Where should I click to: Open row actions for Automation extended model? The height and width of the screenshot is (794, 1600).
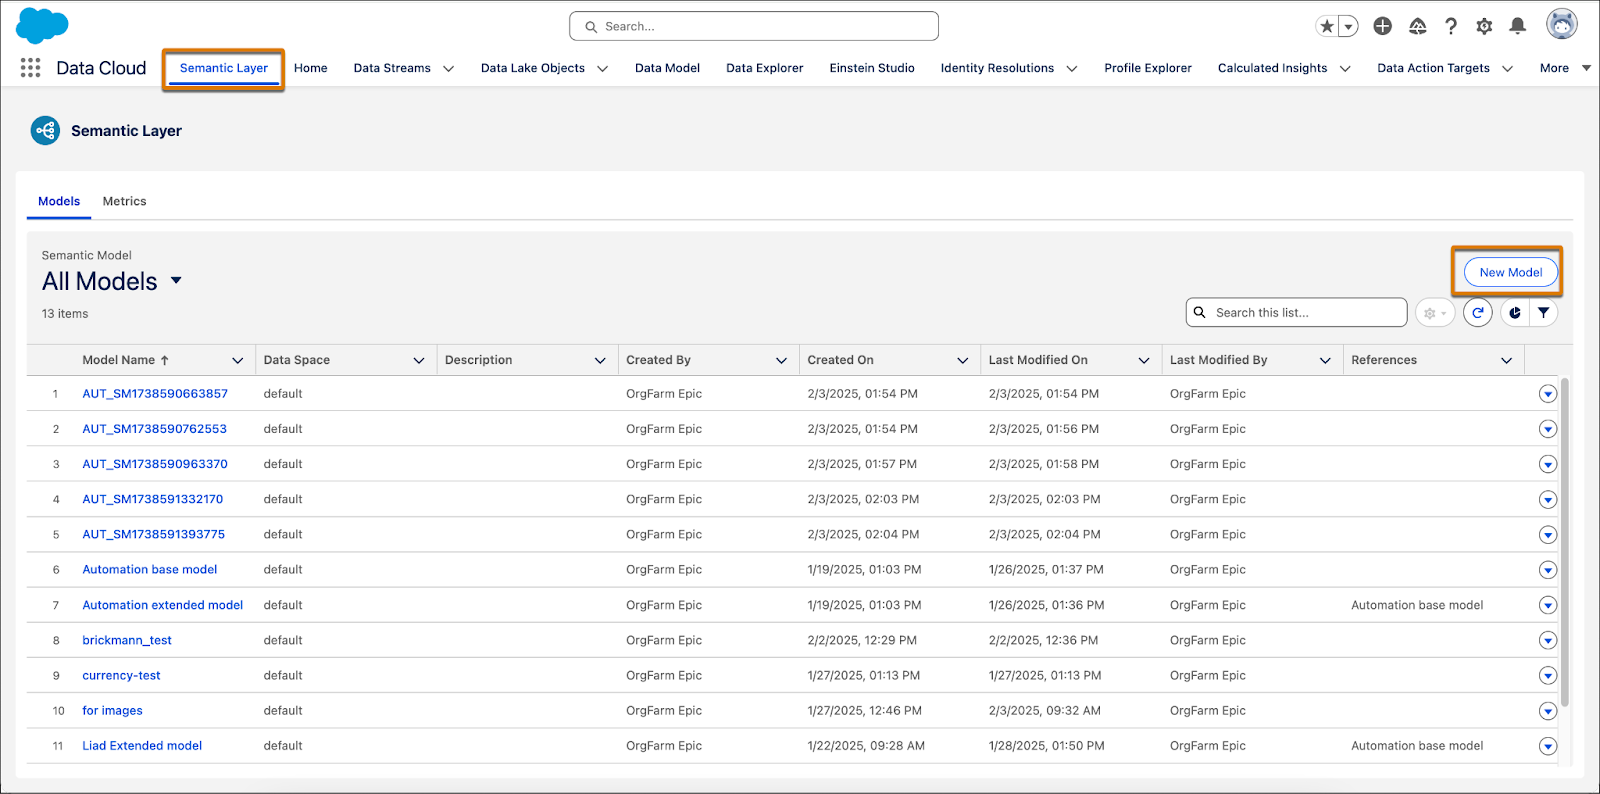(x=1548, y=605)
